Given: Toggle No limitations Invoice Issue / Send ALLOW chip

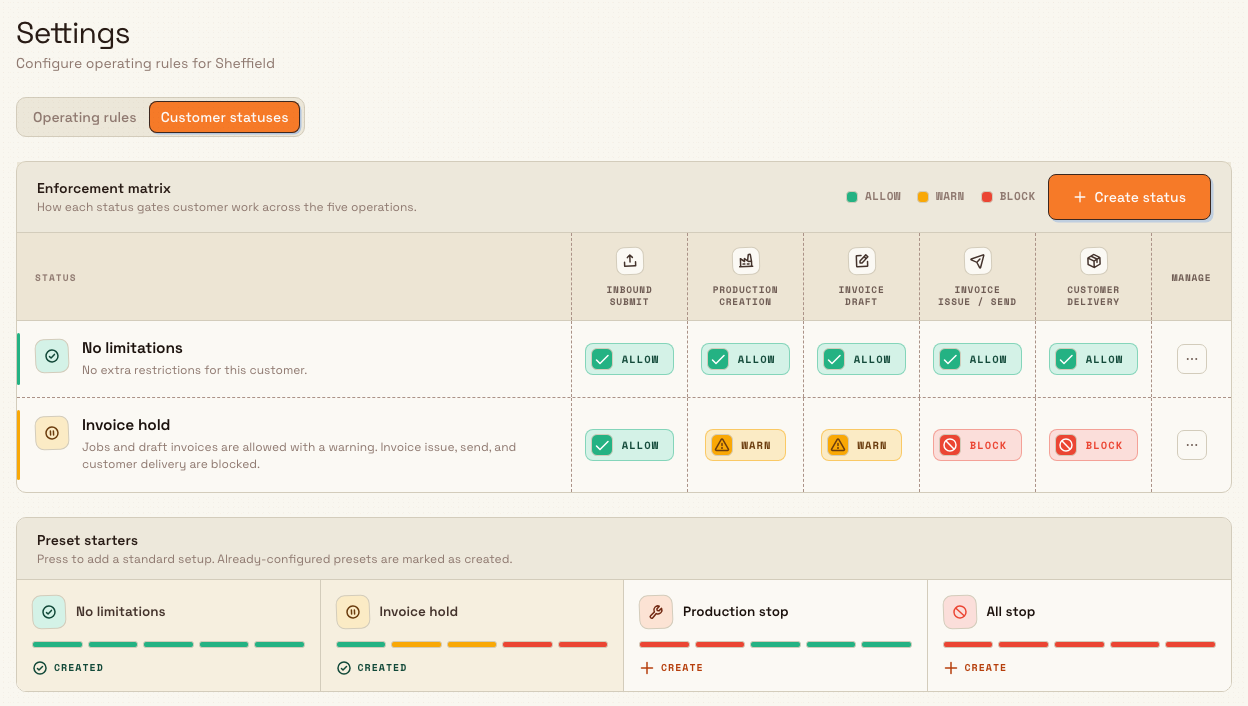Looking at the screenshot, I should (x=978, y=359).
